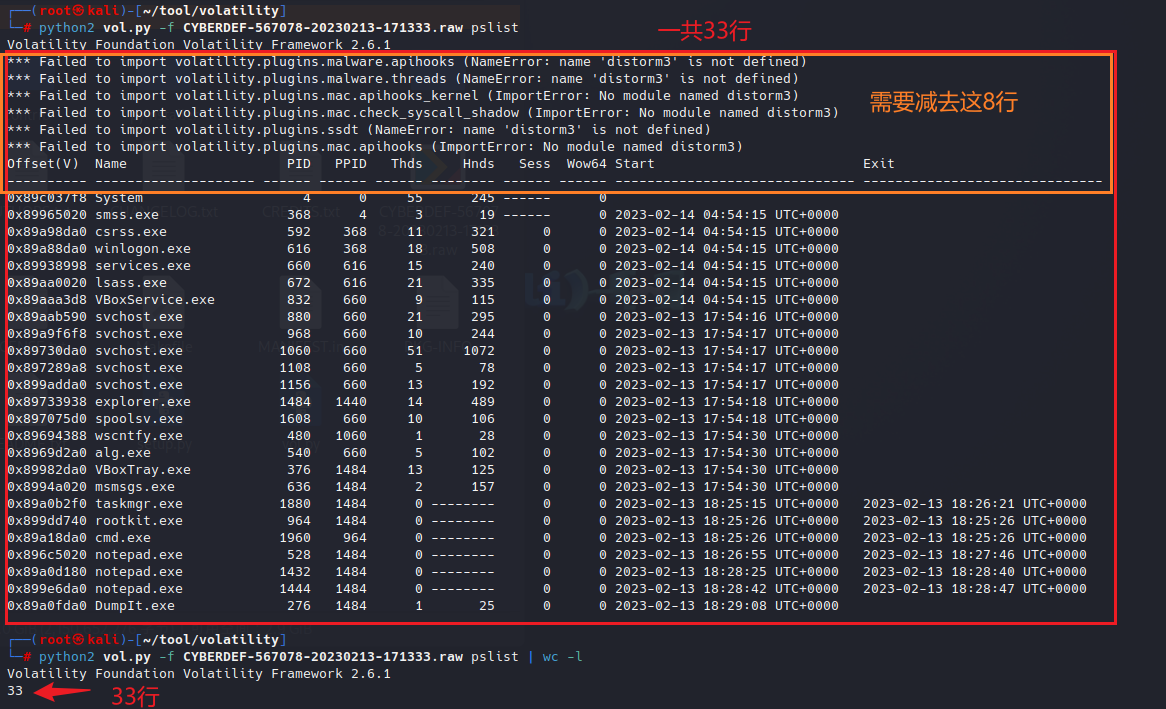Click the wc -l output number 33
Image resolution: width=1166 pixels, height=709 pixels.
(x=15, y=691)
